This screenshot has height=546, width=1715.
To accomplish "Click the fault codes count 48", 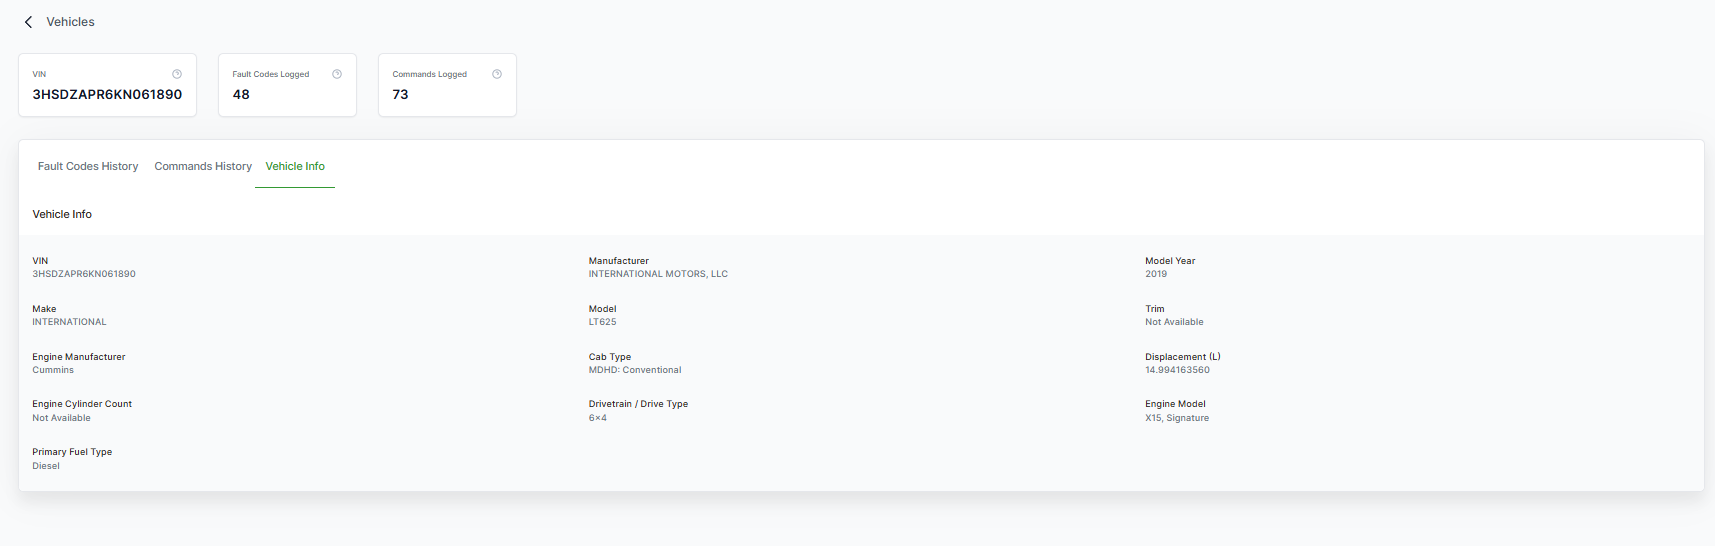I will click(241, 95).
